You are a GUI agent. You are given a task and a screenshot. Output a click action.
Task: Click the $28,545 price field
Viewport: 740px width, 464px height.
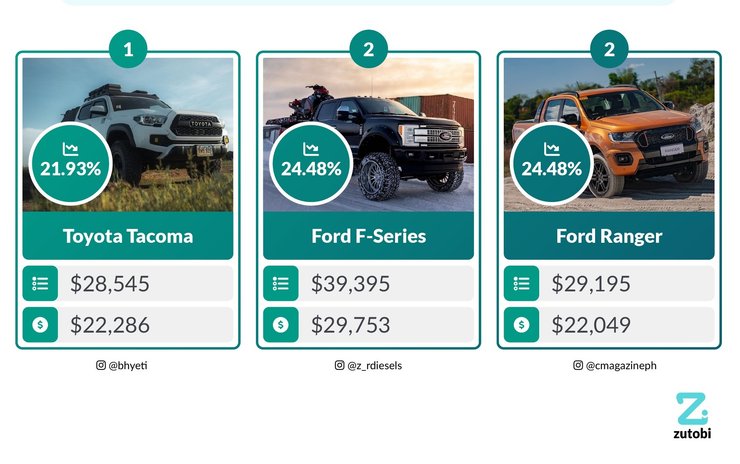(150, 284)
